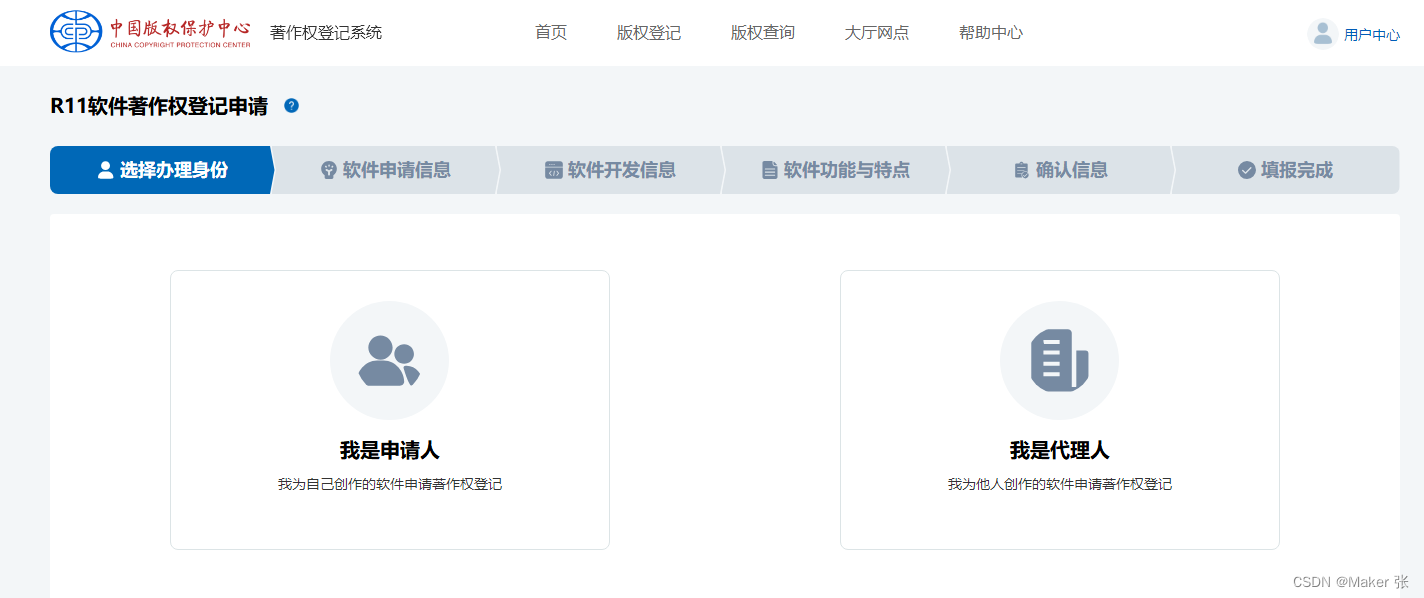
Task: Click the blue question mark help icon
Action: click(x=291, y=106)
